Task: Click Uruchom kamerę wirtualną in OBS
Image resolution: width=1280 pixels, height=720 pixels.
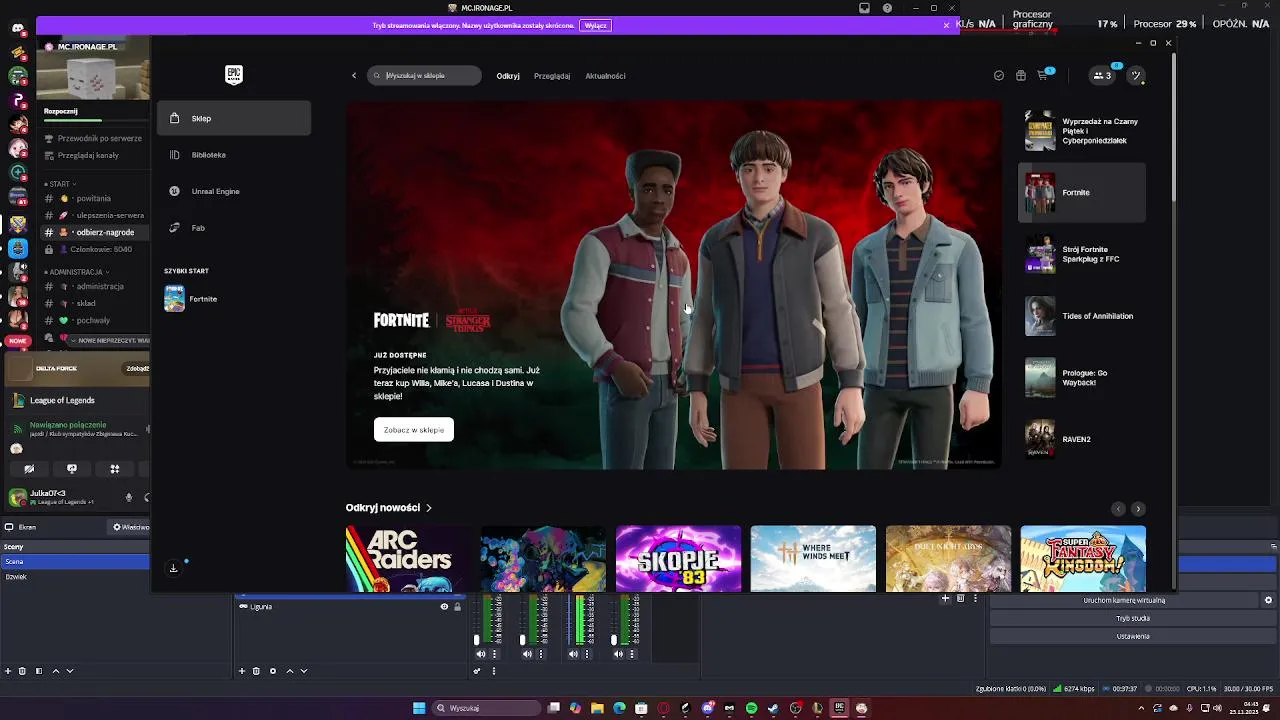Action: (x=1124, y=601)
